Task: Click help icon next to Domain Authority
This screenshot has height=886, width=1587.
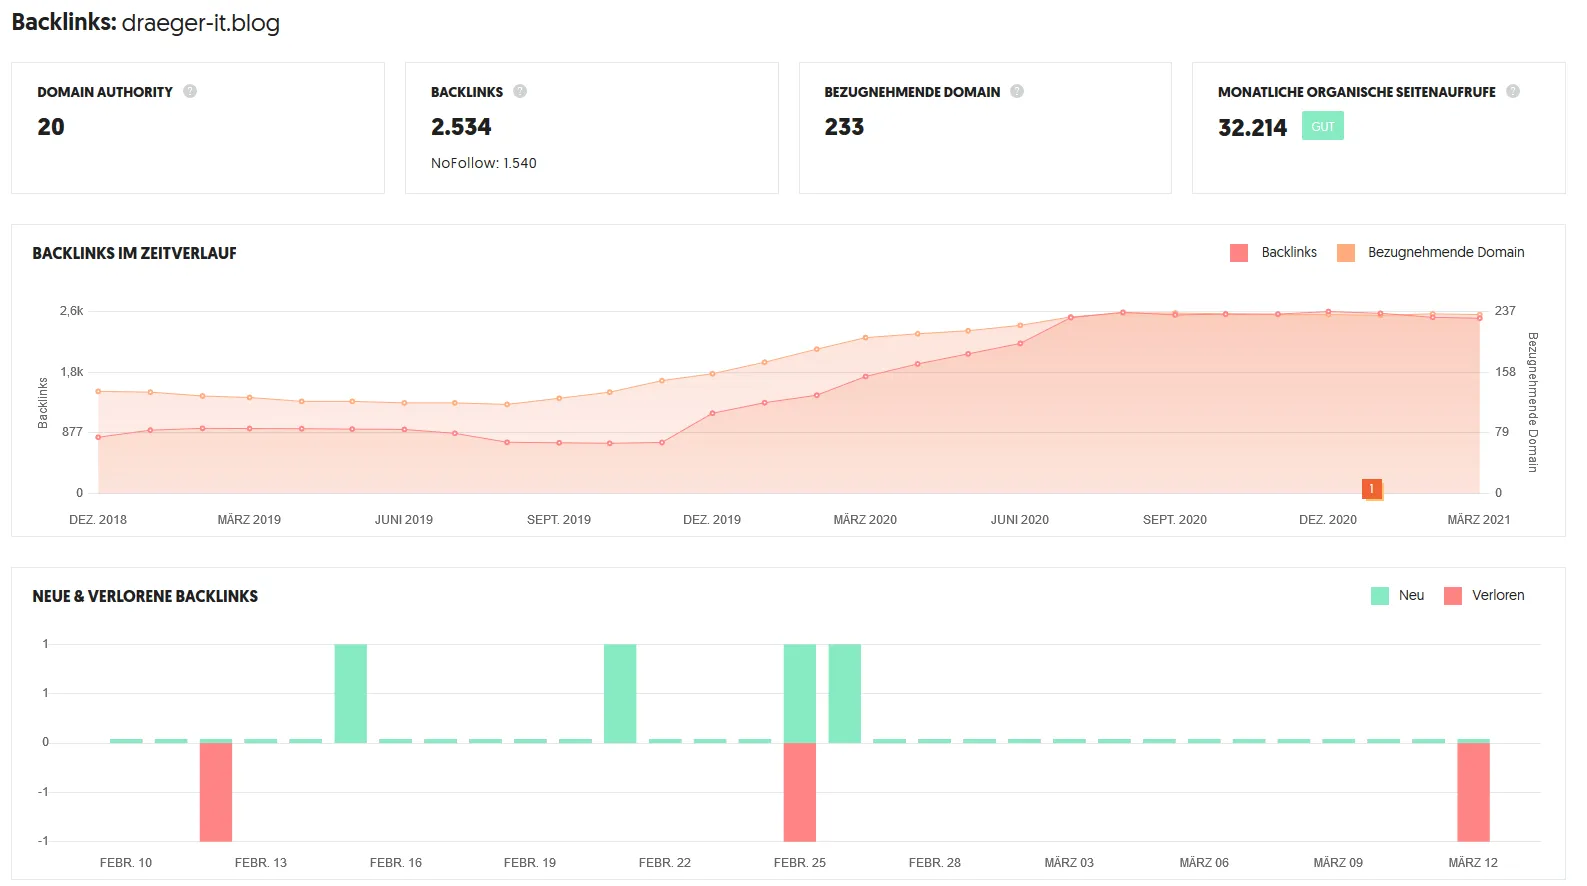Action: [x=190, y=91]
